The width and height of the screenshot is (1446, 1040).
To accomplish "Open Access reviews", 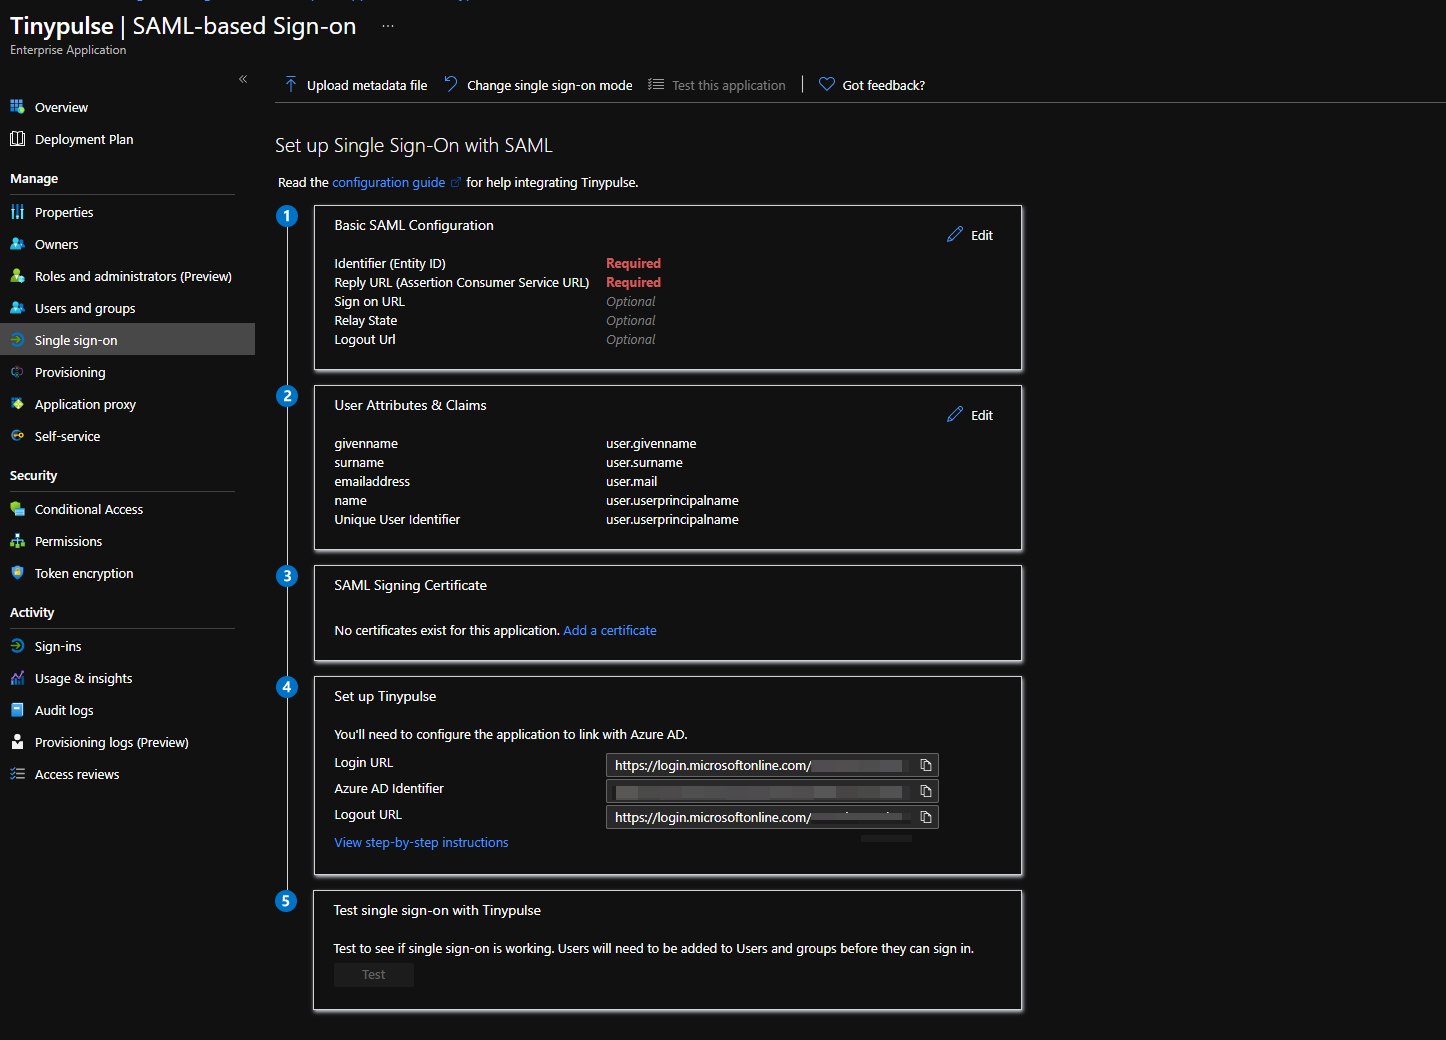I will (x=77, y=774).
